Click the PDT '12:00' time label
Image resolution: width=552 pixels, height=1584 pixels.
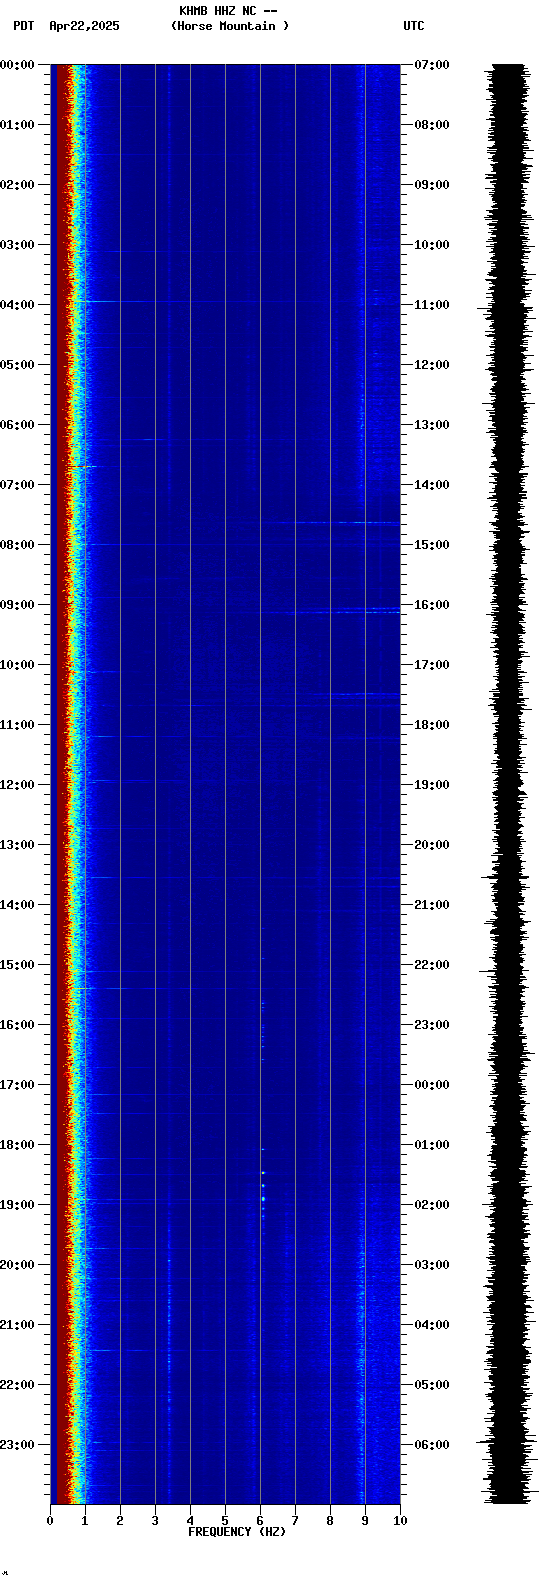click(x=17, y=785)
